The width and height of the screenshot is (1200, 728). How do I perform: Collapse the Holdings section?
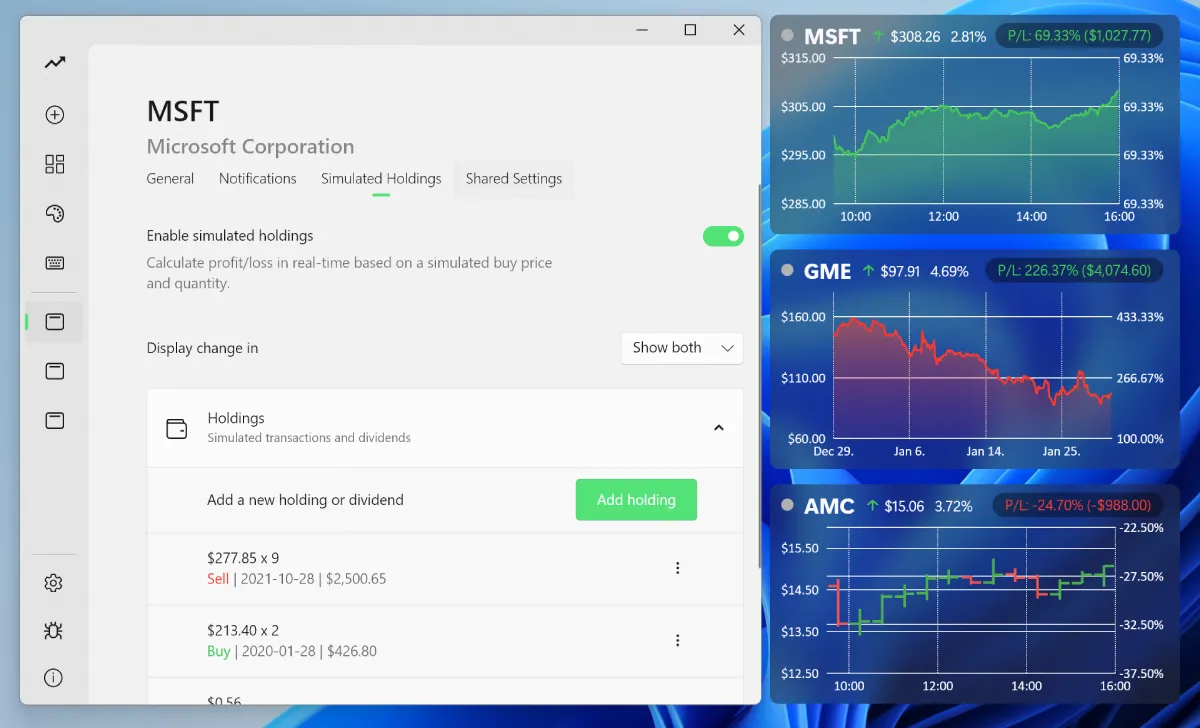coord(718,426)
